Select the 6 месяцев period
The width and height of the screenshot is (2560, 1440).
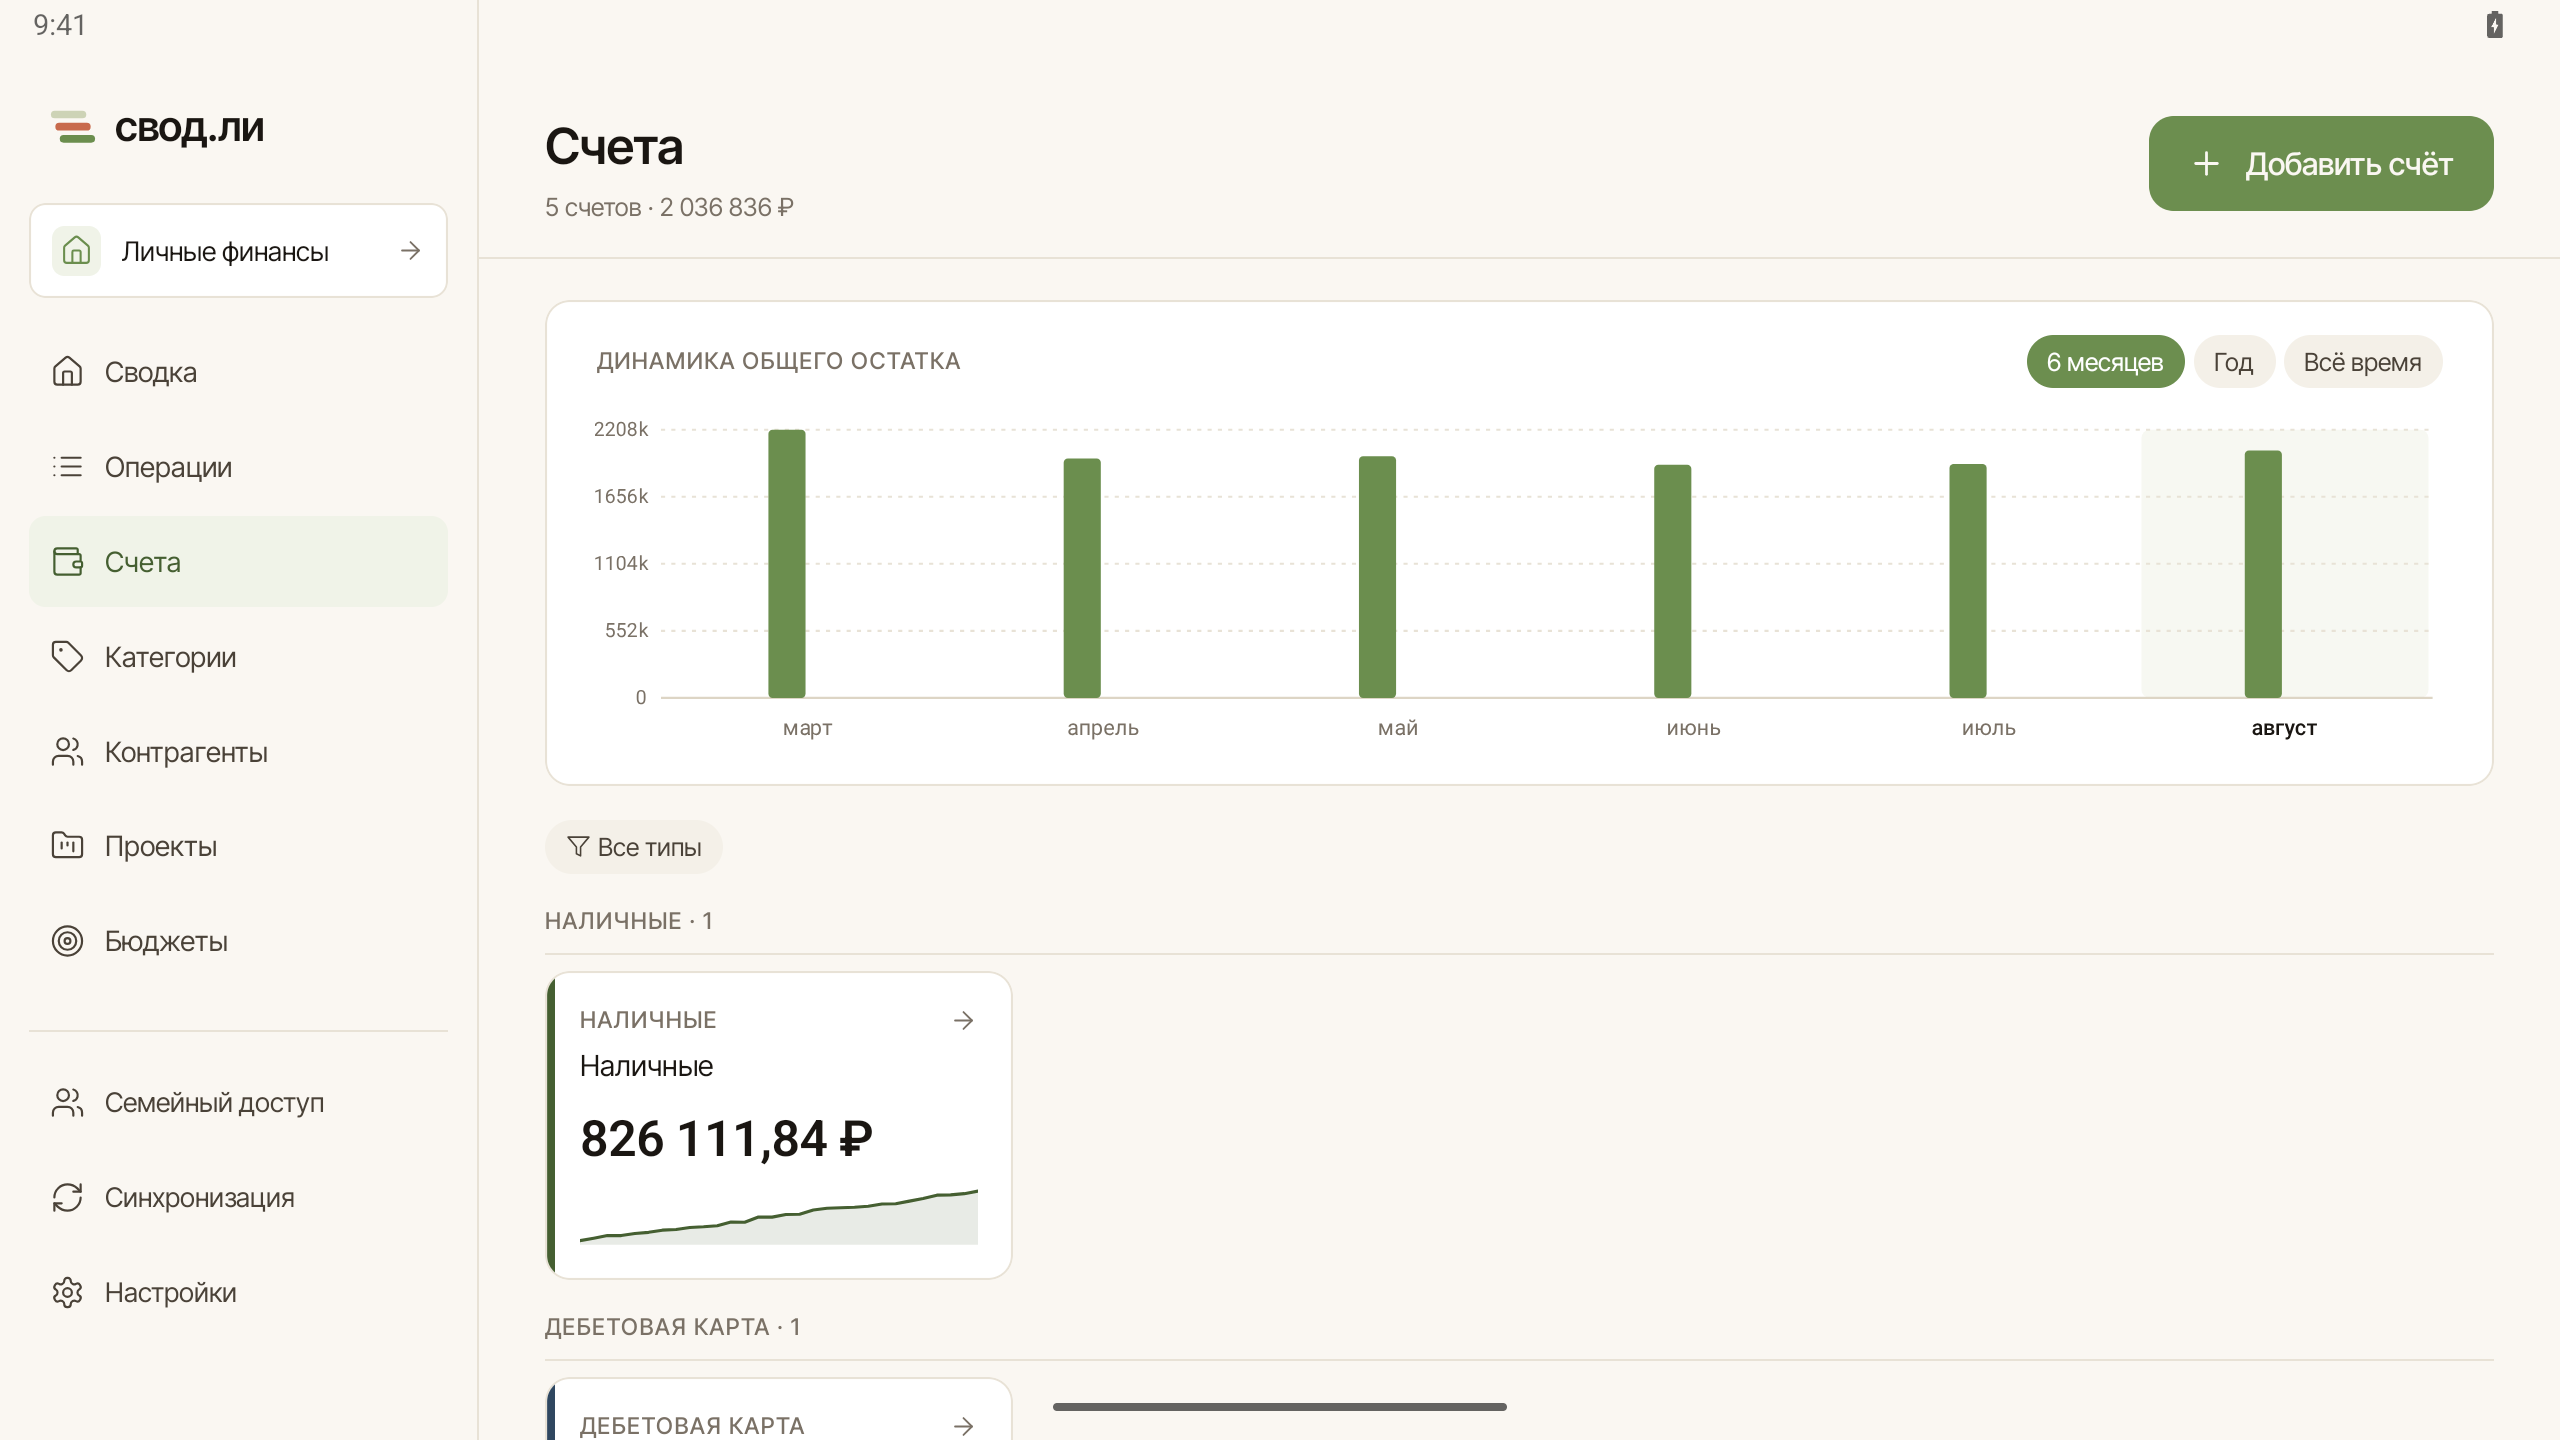click(2104, 362)
